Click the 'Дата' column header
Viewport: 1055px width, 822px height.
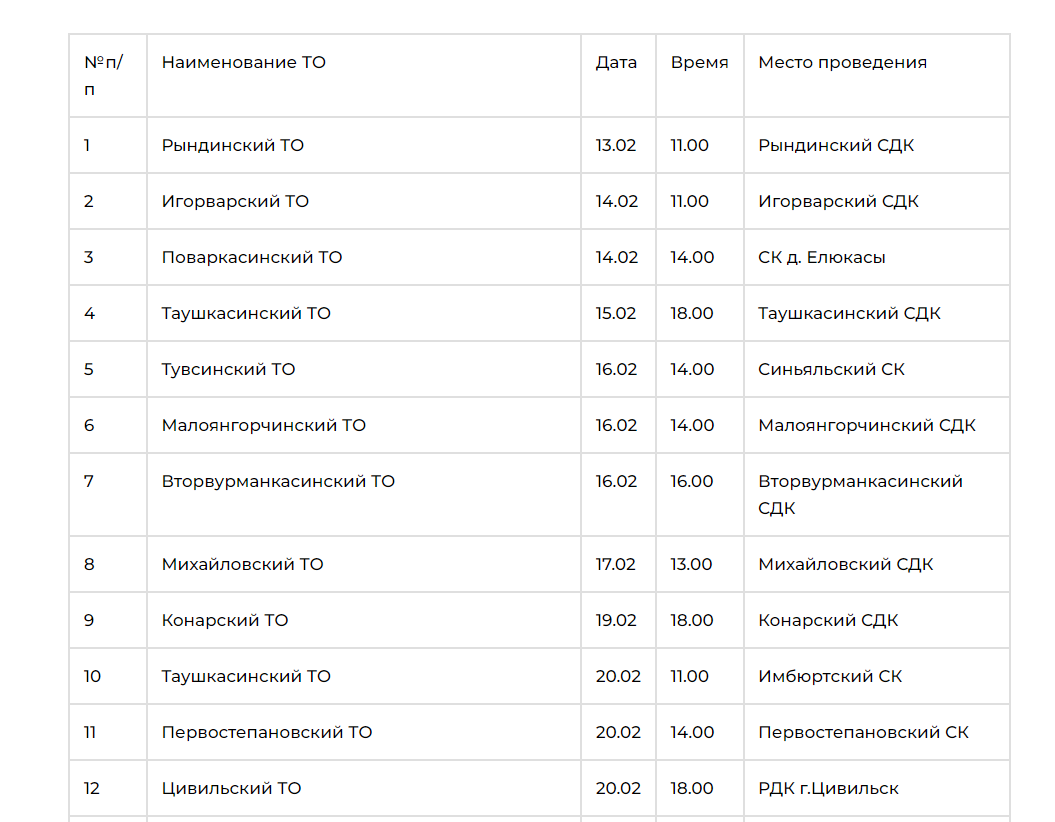click(616, 63)
